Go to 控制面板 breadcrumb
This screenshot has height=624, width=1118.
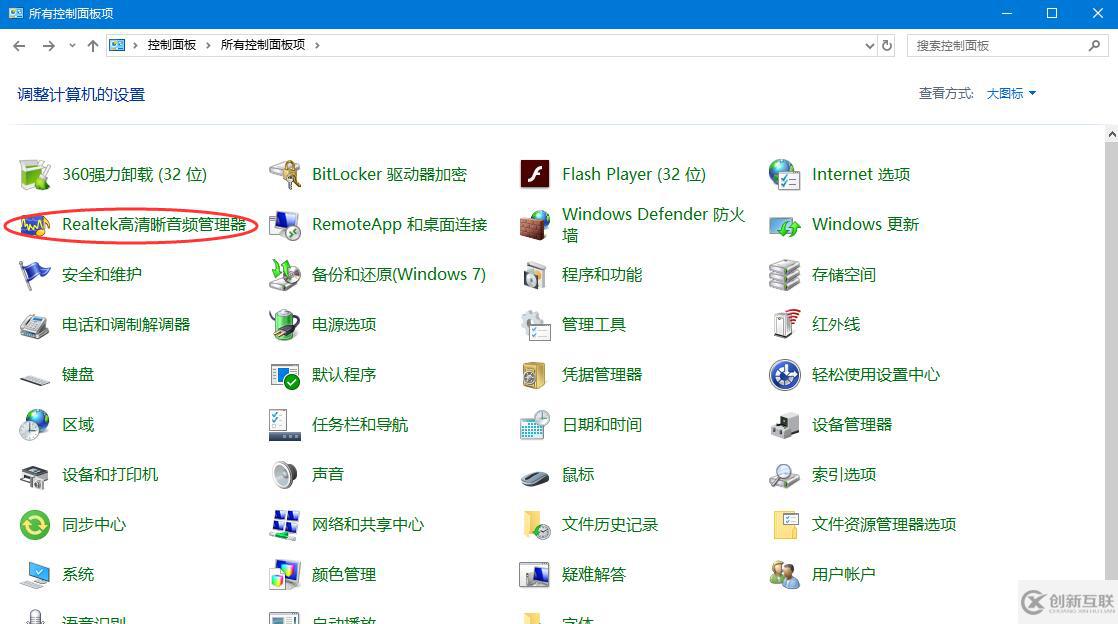coord(172,45)
